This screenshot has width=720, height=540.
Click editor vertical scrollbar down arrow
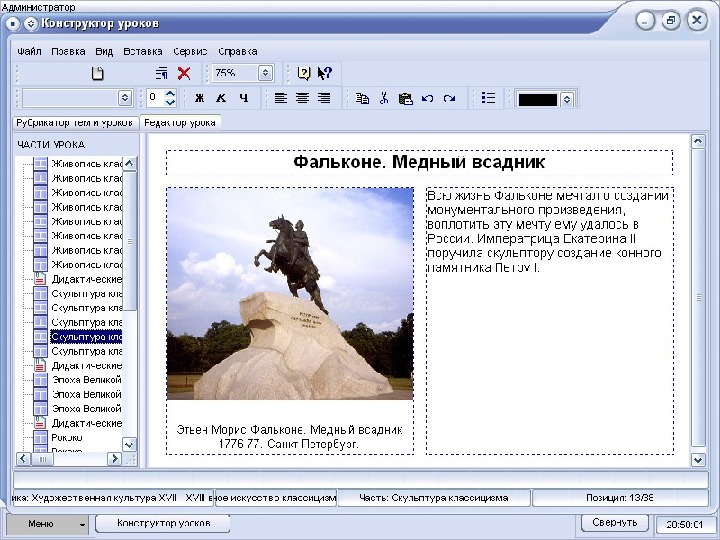[698, 460]
